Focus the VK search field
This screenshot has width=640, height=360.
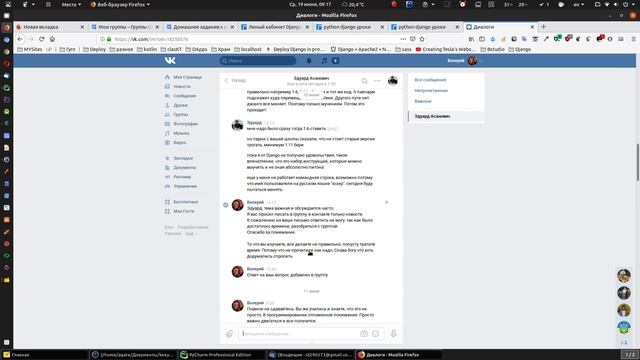258,61
